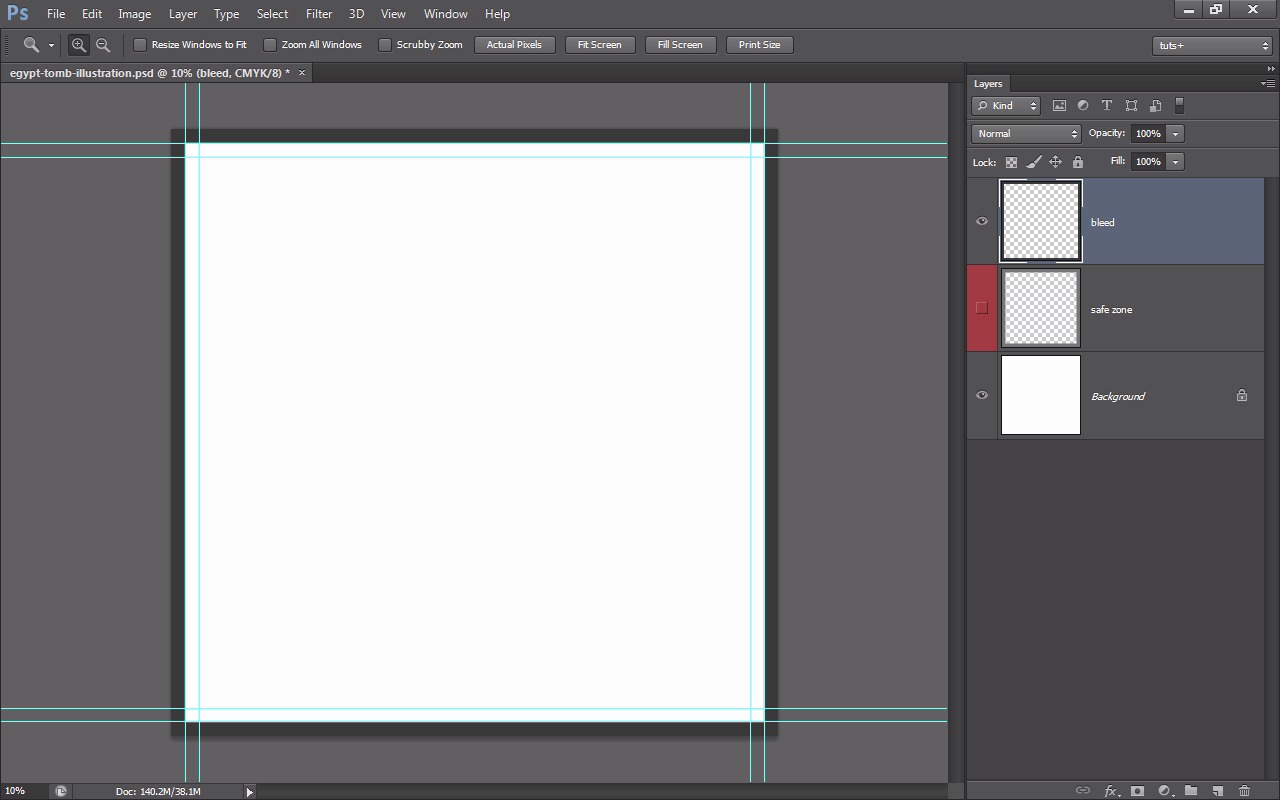Click the Actual Pixels button
The image size is (1280, 800).
(514, 45)
